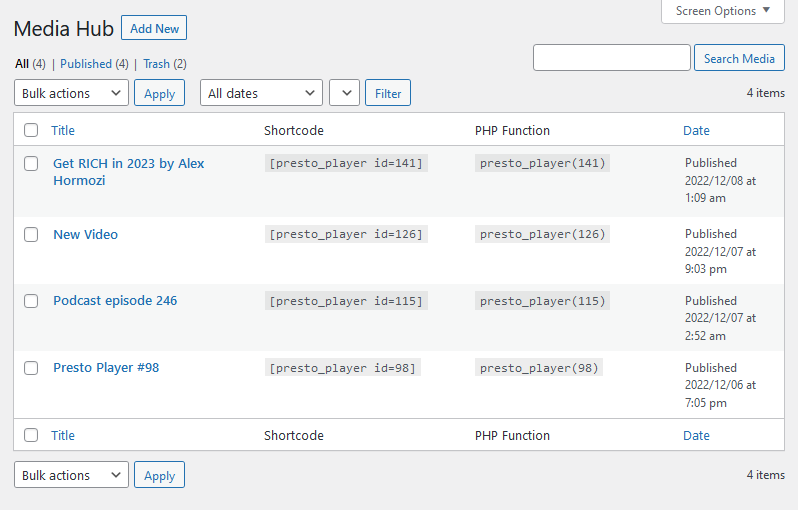
Task: Focus the media search input field
Action: [x=611, y=58]
